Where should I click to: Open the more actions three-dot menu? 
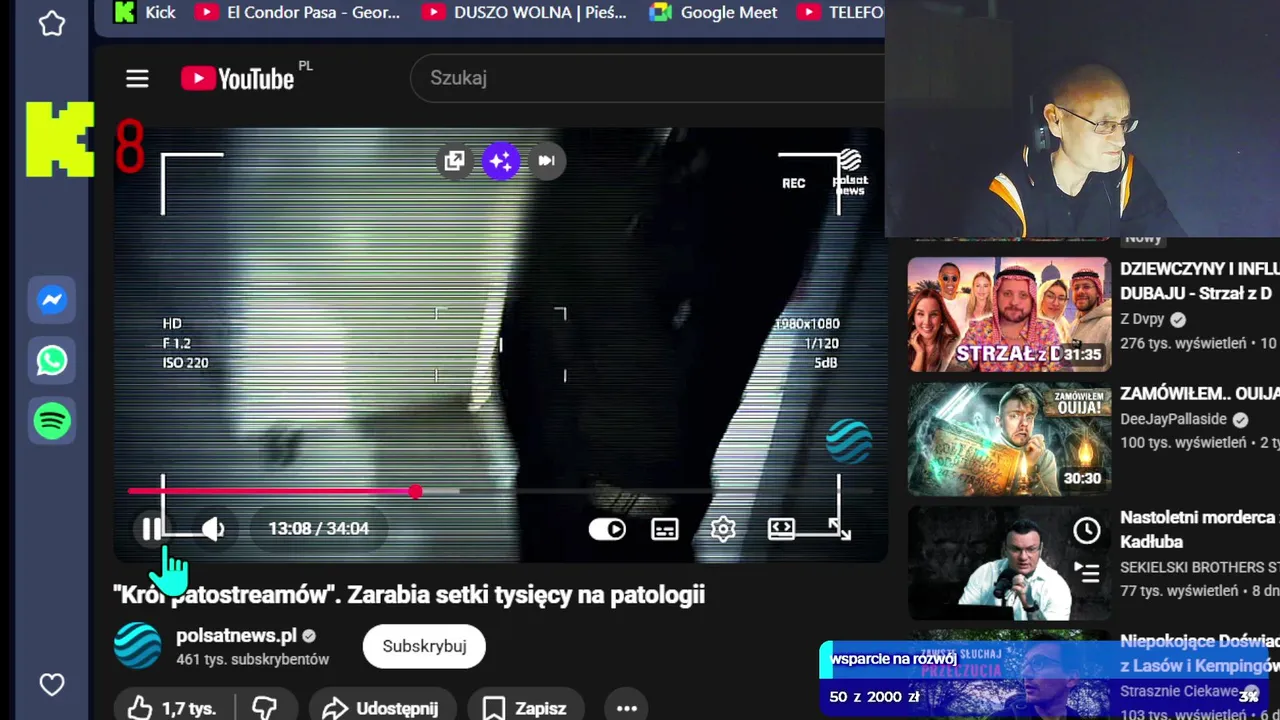(x=627, y=708)
